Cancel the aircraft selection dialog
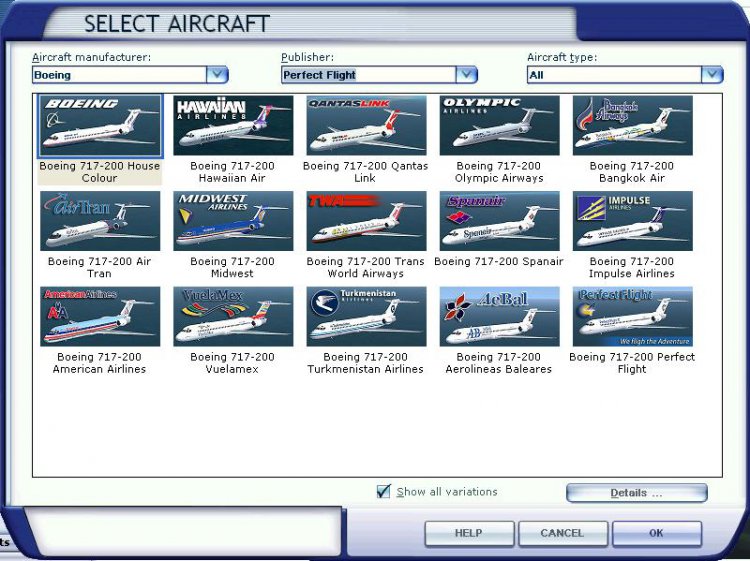This screenshot has height=561, width=750. coord(562,533)
